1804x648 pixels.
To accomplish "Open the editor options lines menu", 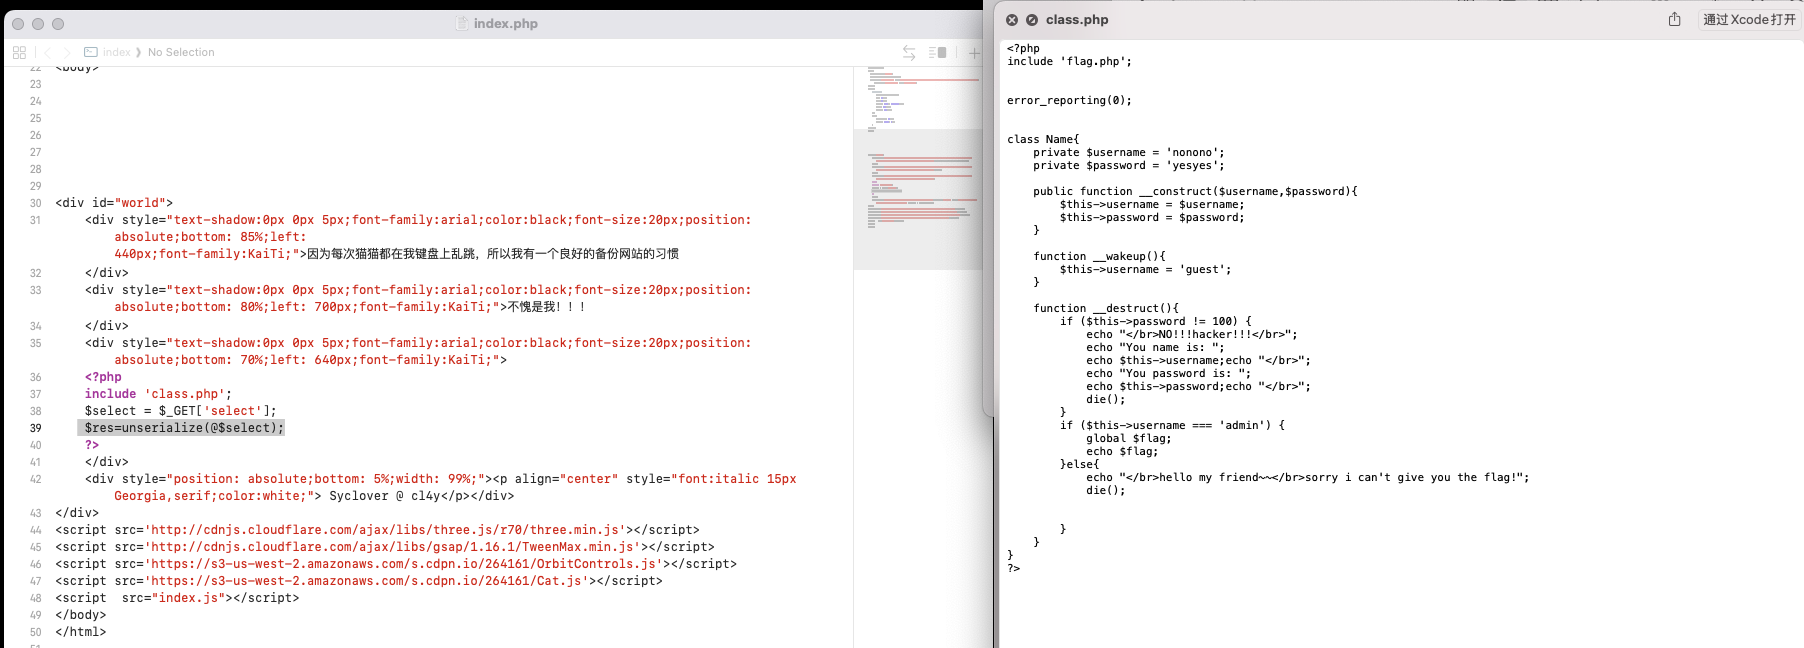I will [x=937, y=52].
